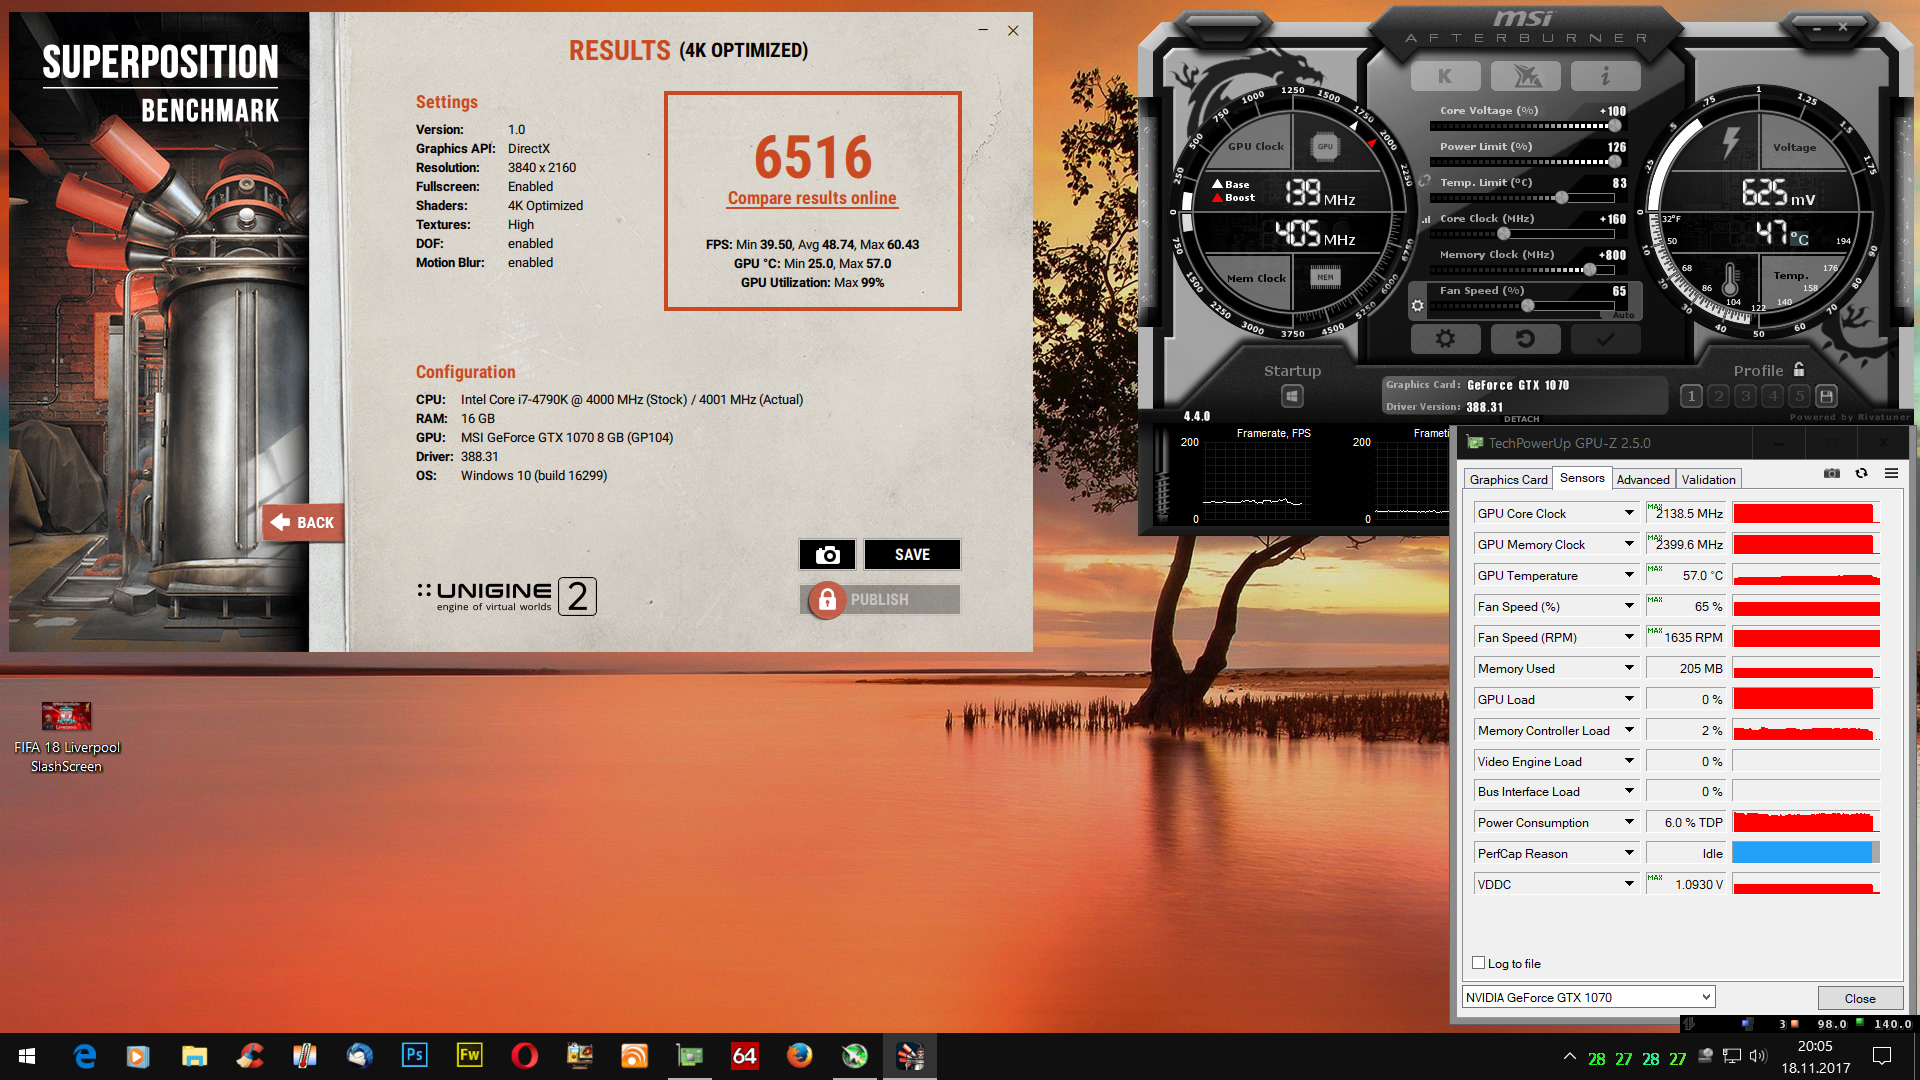Expand GPU Core Clock sensor dropdown

pyautogui.click(x=1629, y=513)
